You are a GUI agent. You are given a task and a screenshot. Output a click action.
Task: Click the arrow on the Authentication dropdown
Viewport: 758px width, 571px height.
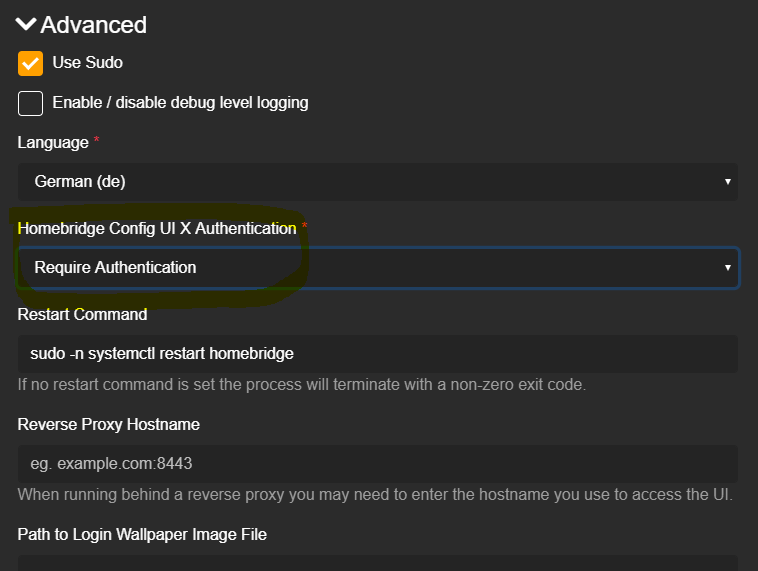pyautogui.click(x=727, y=268)
